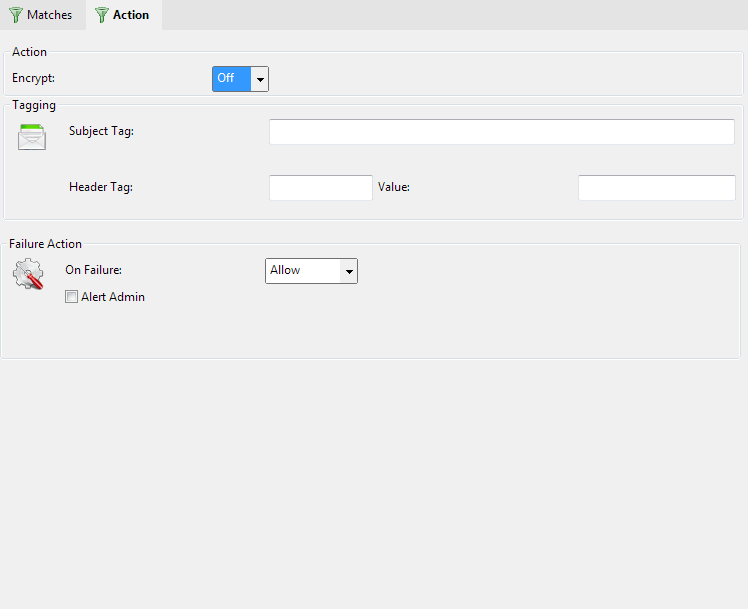Screen dimensions: 748x609
Task: Click the Header Tag: label
Action: tap(101, 187)
